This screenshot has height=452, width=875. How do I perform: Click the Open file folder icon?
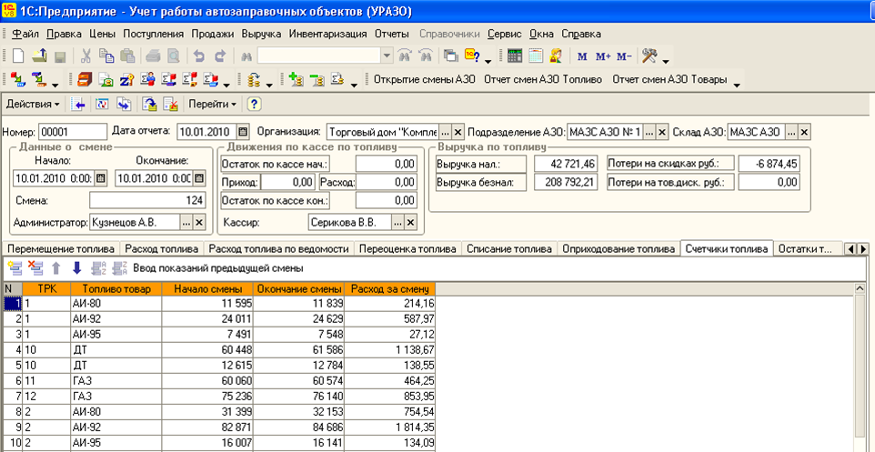click(39, 56)
